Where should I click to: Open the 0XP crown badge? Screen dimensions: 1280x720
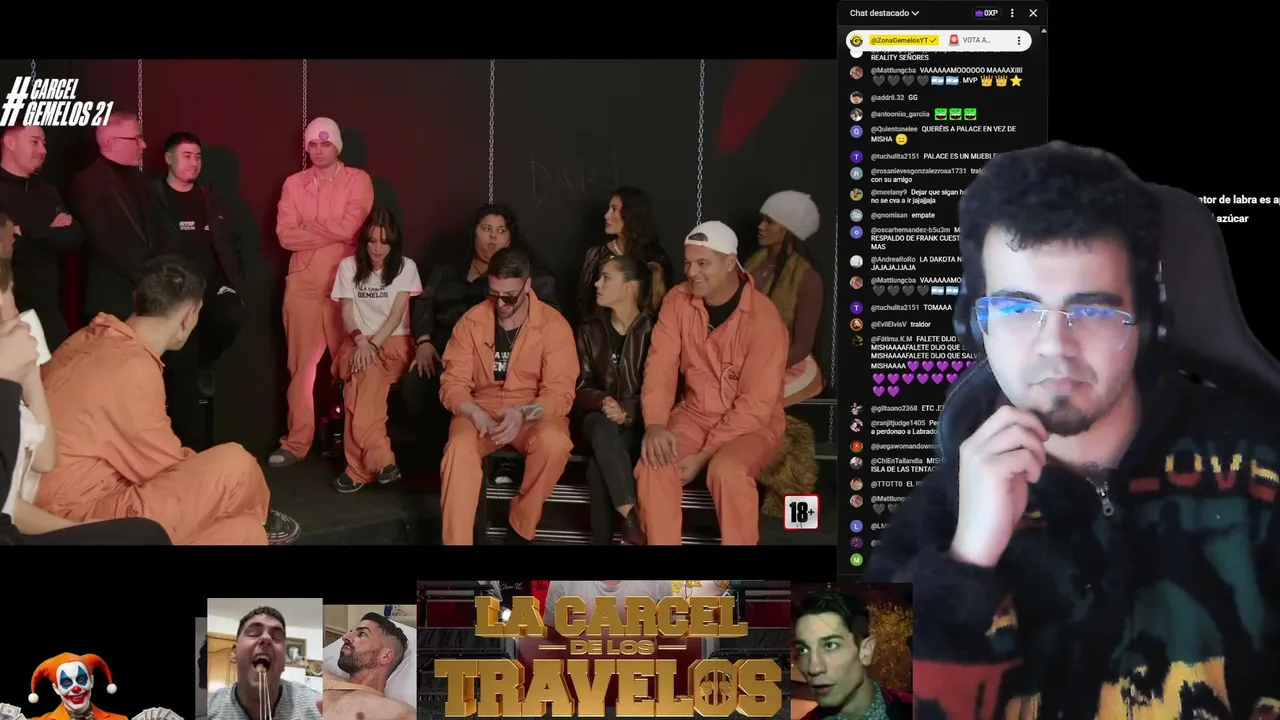[x=986, y=13]
